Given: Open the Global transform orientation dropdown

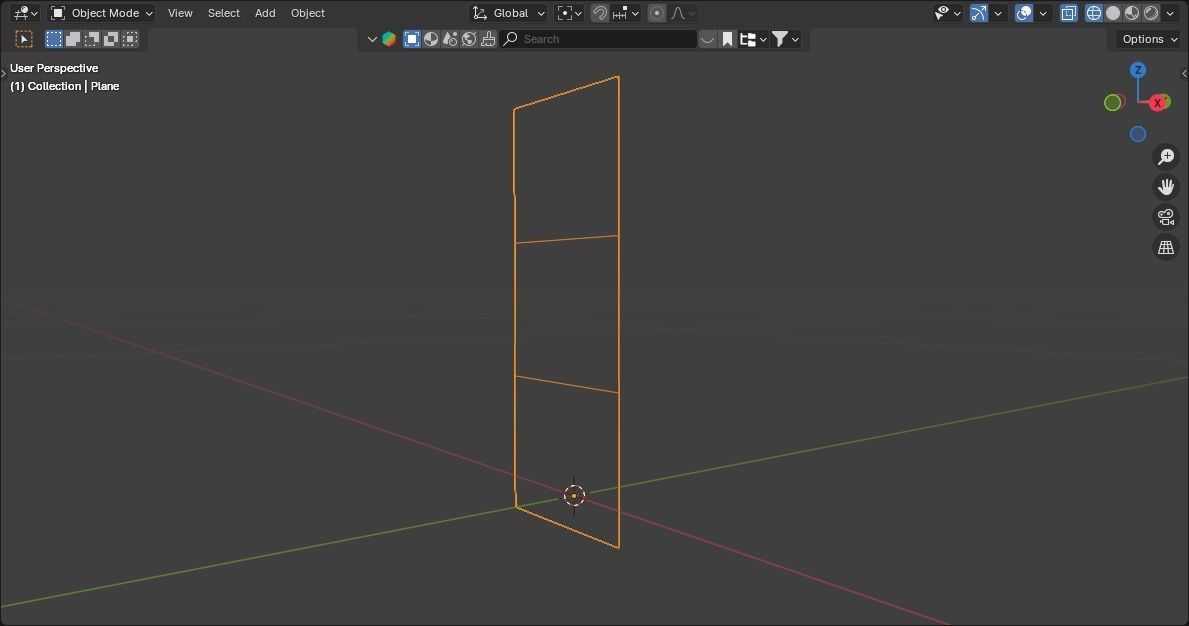Looking at the screenshot, I should [x=508, y=13].
